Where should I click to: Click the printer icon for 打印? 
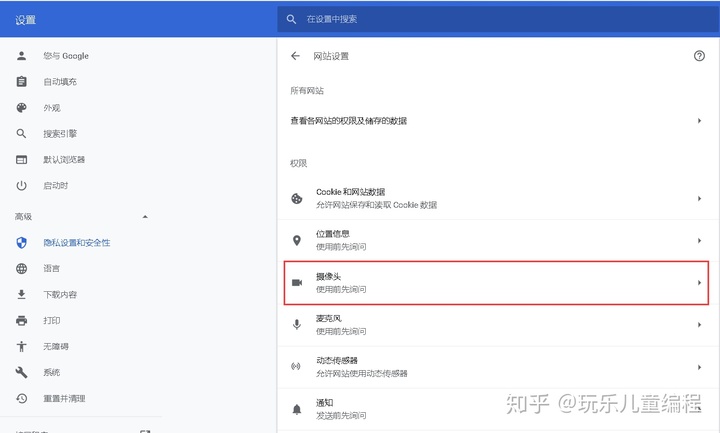[22, 321]
